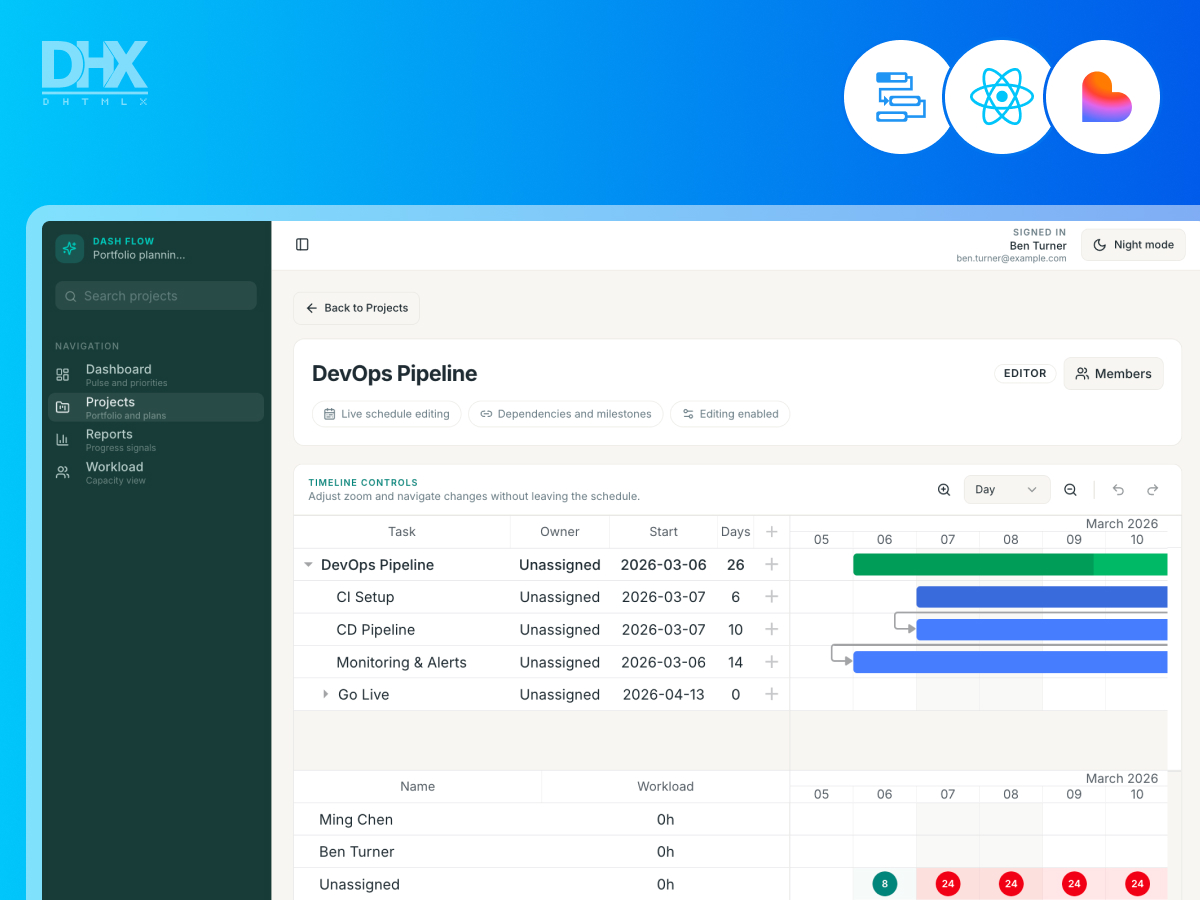Click the Days column header
This screenshot has height=900, width=1200.
pyautogui.click(x=735, y=532)
